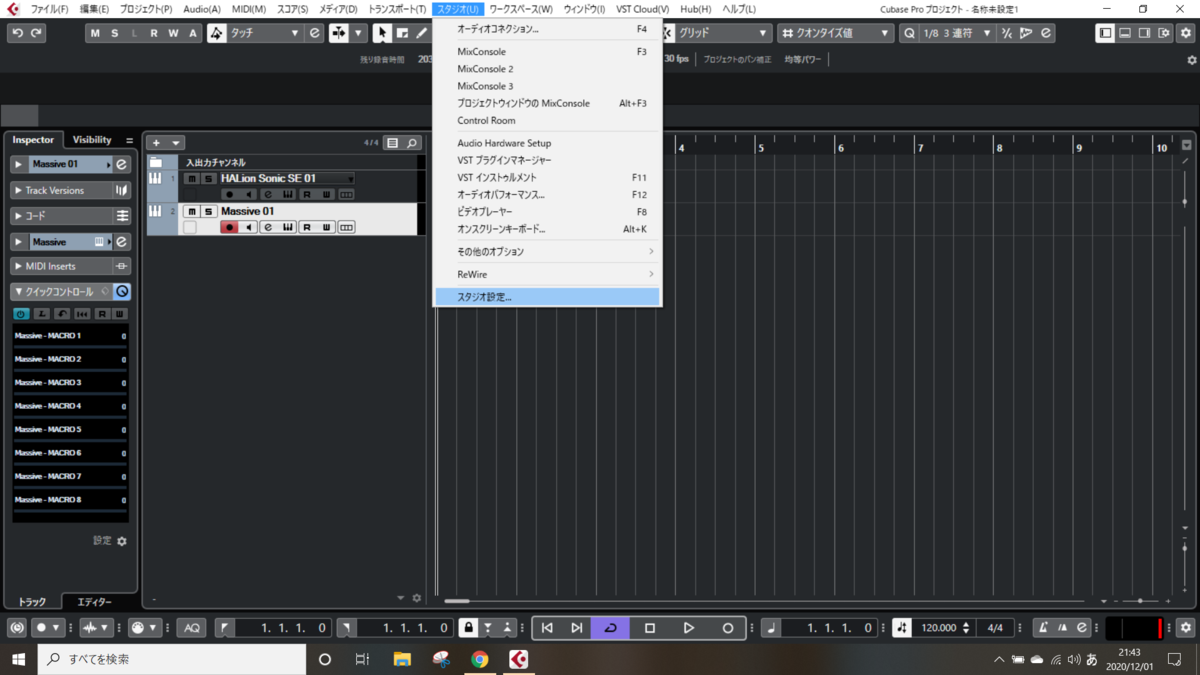Open the track list filter icon

click(x=392, y=143)
